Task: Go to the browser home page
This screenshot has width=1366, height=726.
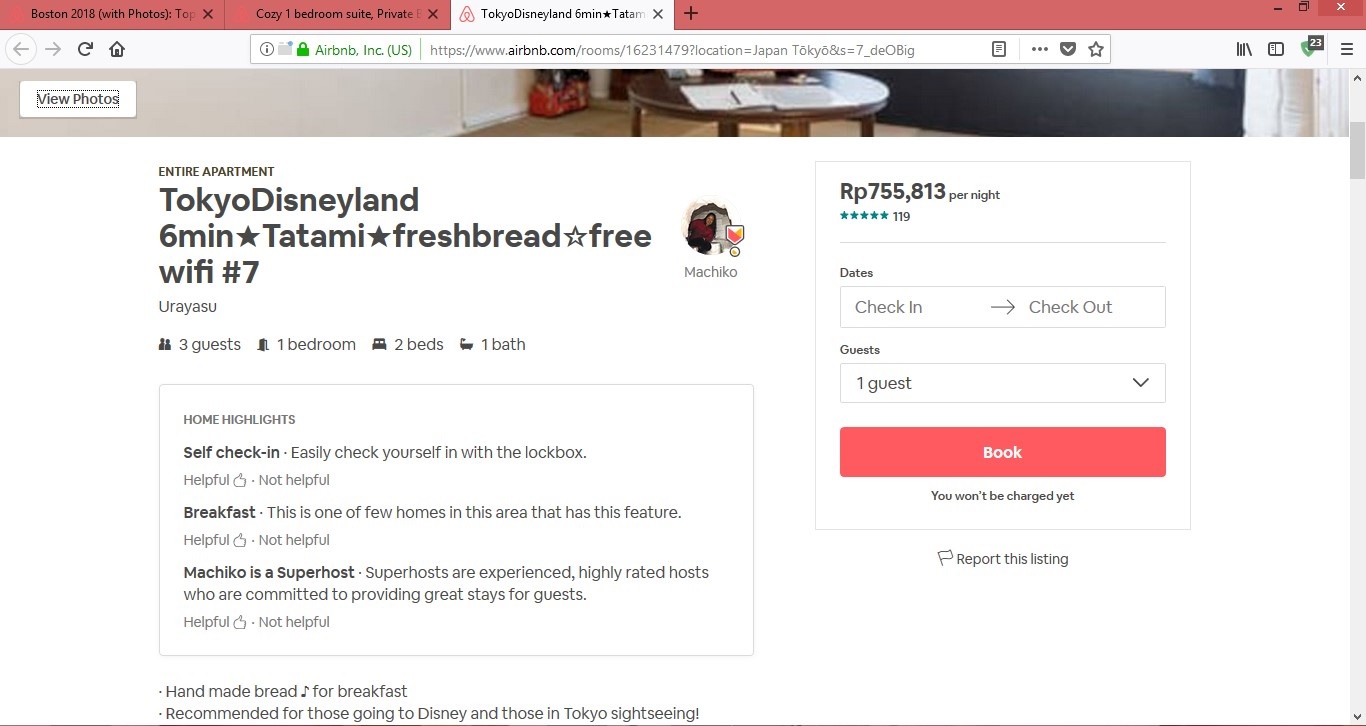Action: coord(117,49)
